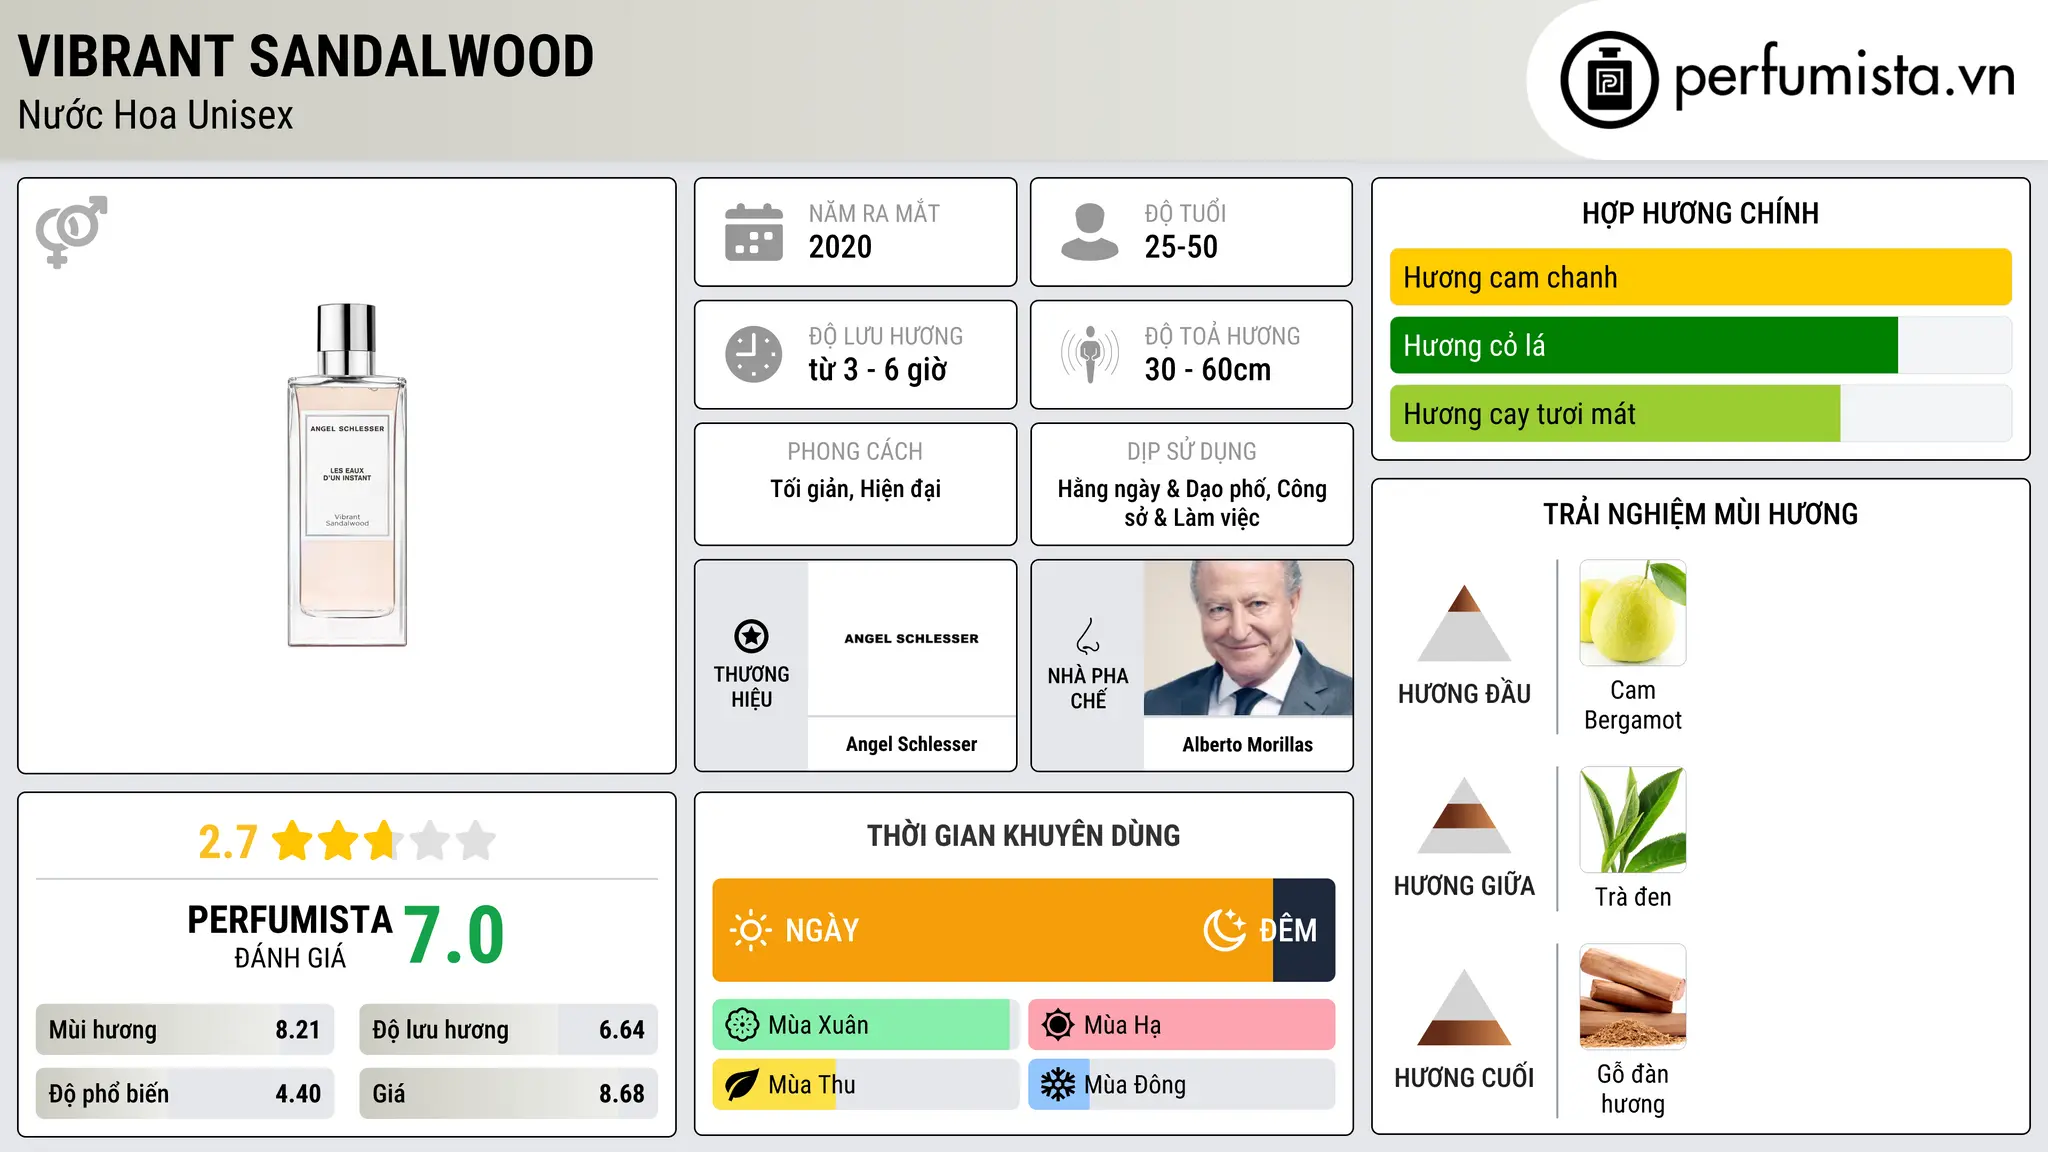Click the Gỗ đàn hương note name
The width and height of the screenshot is (2048, 1152).
click(x=1633, y=1089)
